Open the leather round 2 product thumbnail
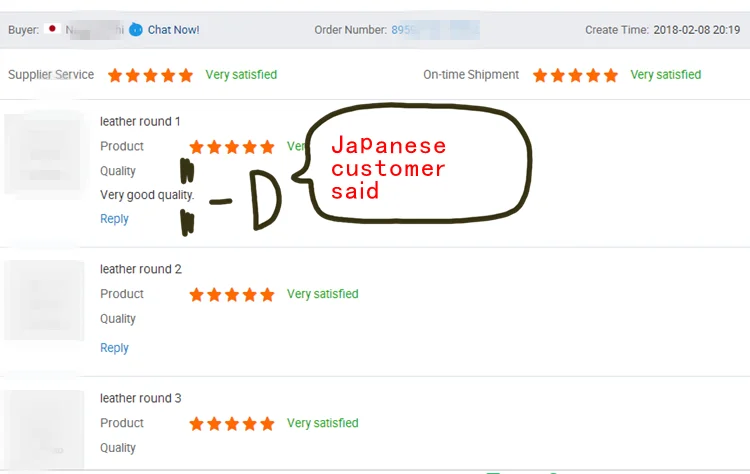Screen dimensions: 750x474 44,300
